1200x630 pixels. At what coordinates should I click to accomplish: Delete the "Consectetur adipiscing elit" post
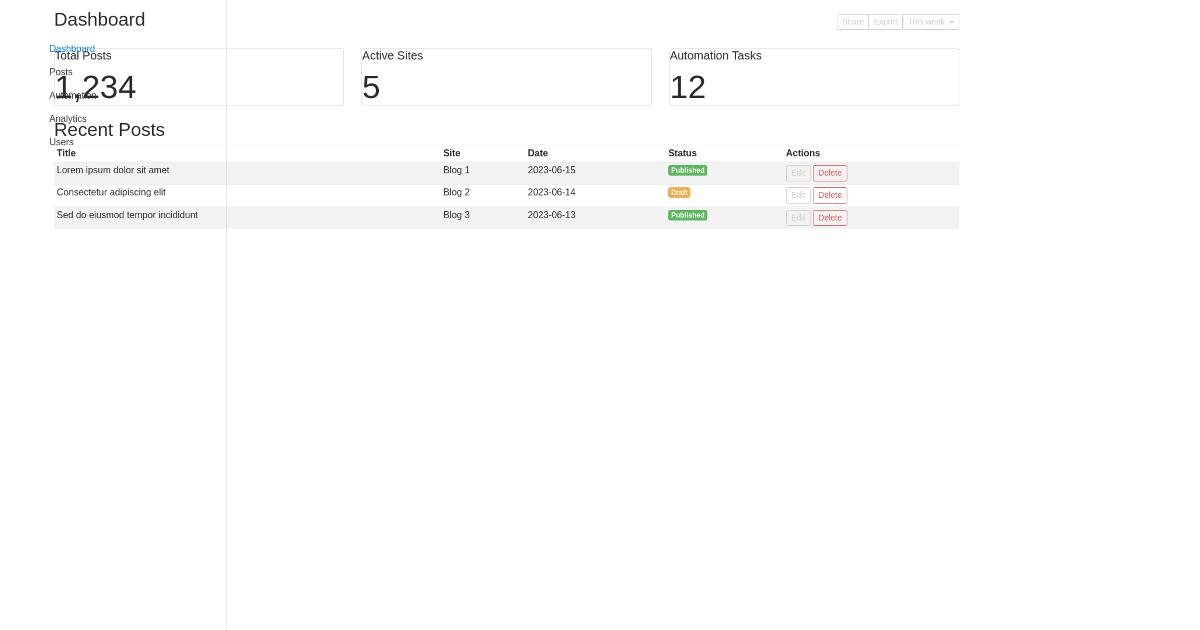pyautogui.click(x=830, y=195)
